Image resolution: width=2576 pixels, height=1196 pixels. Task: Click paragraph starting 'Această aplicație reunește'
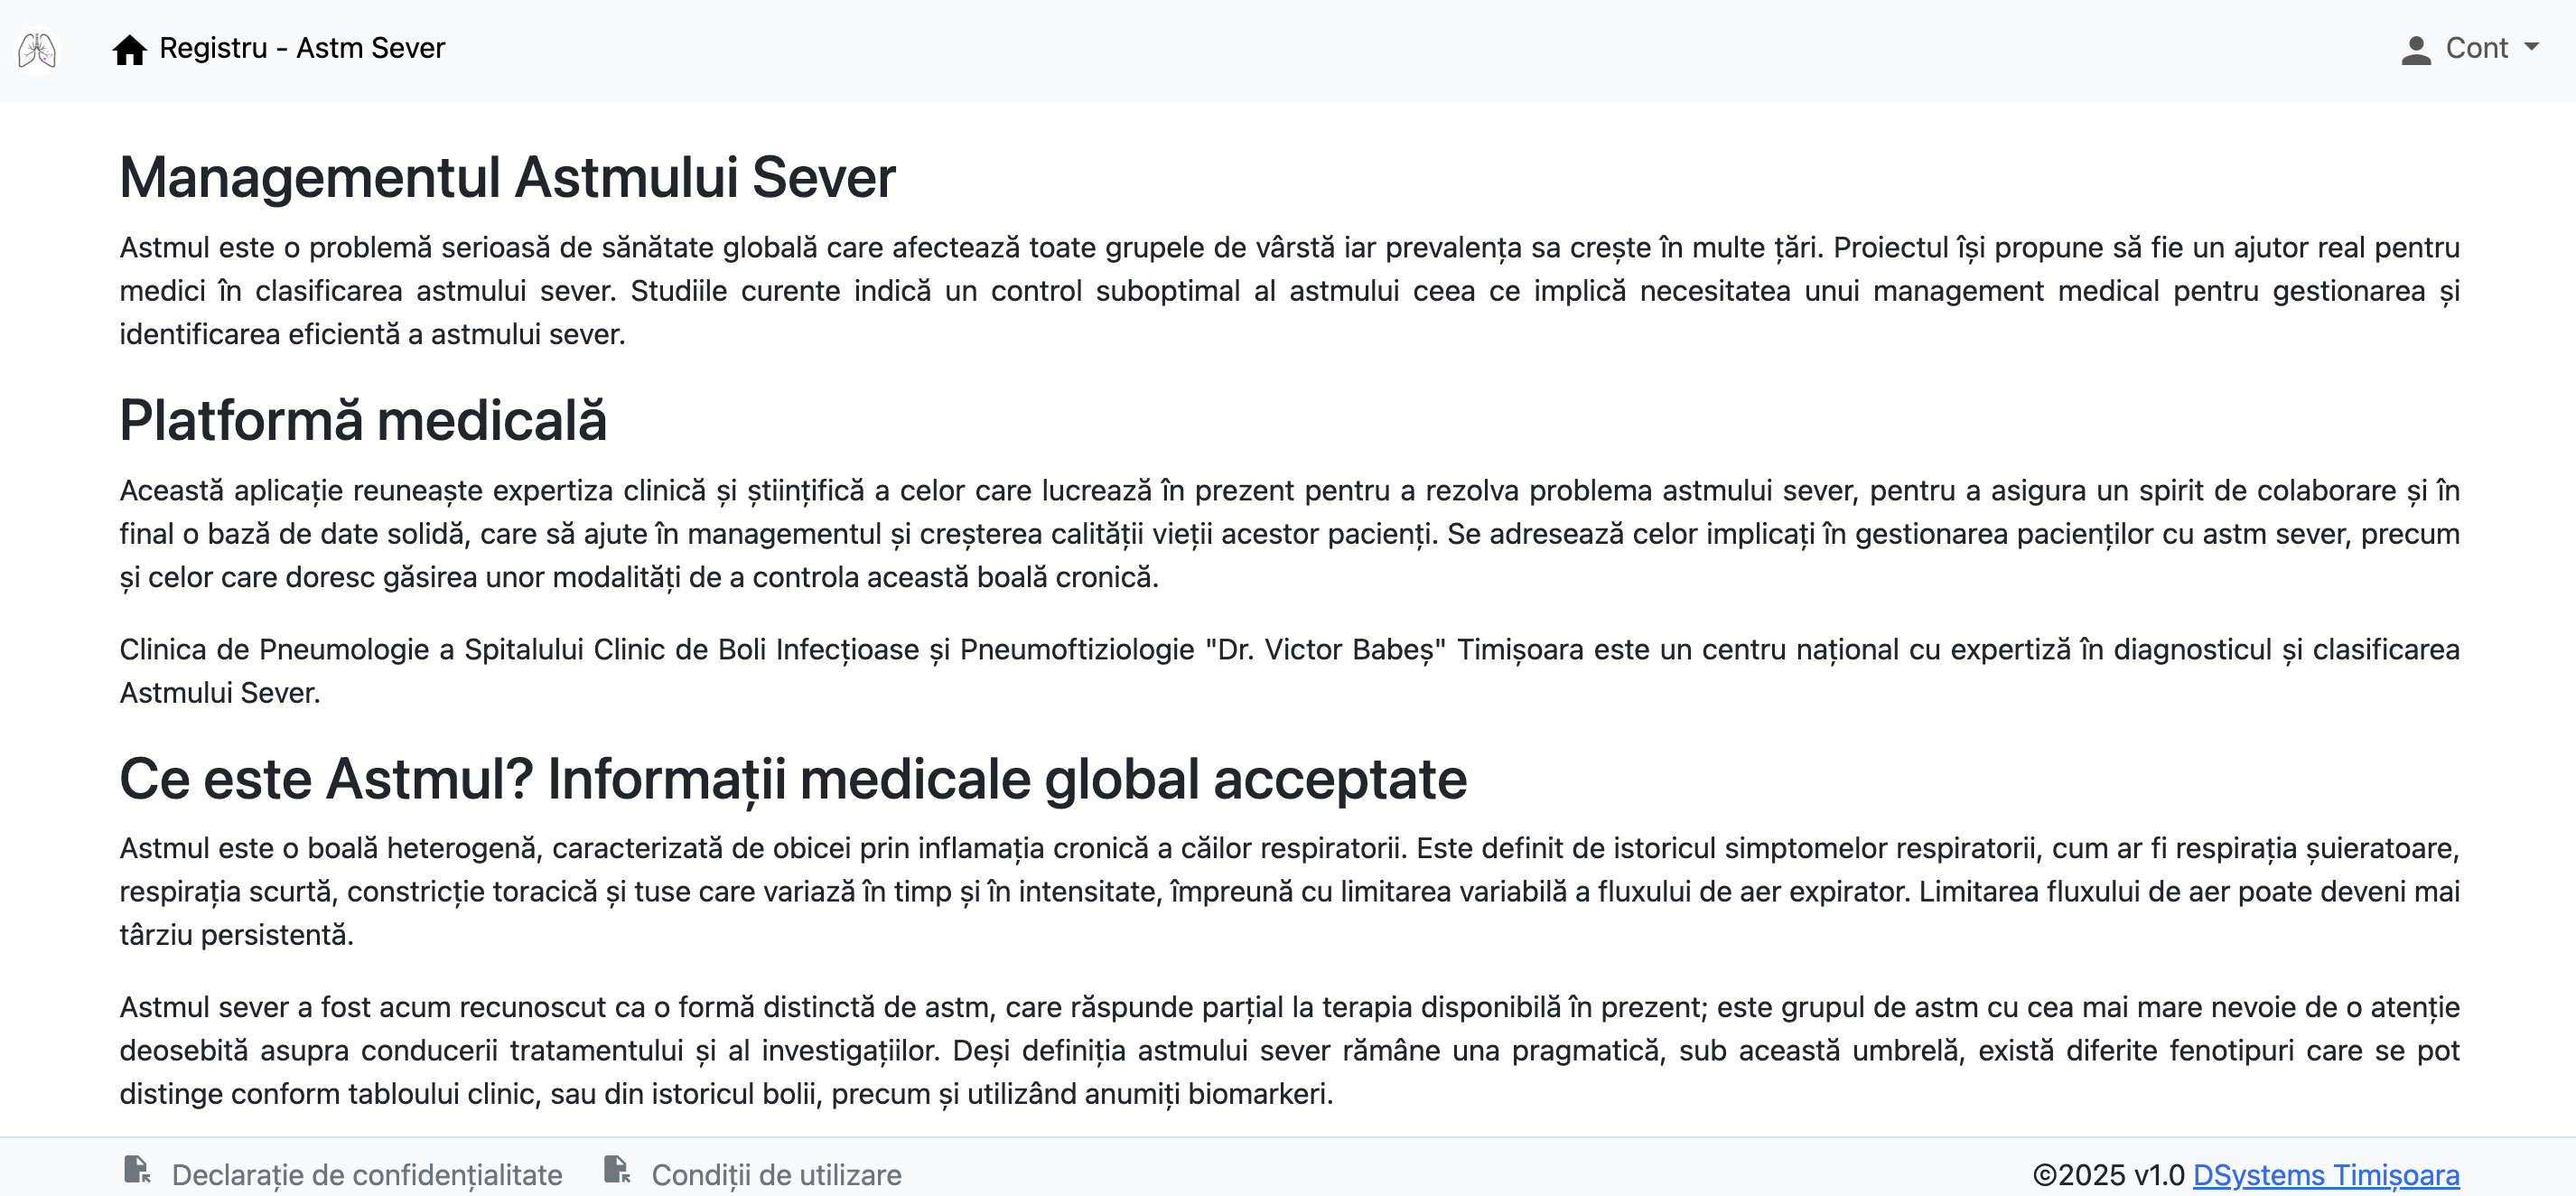1288,533
